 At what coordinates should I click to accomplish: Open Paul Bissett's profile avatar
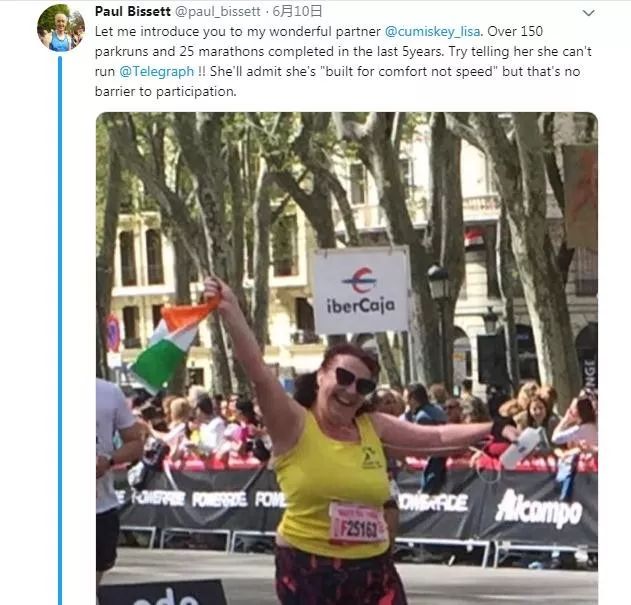(61, 28)
